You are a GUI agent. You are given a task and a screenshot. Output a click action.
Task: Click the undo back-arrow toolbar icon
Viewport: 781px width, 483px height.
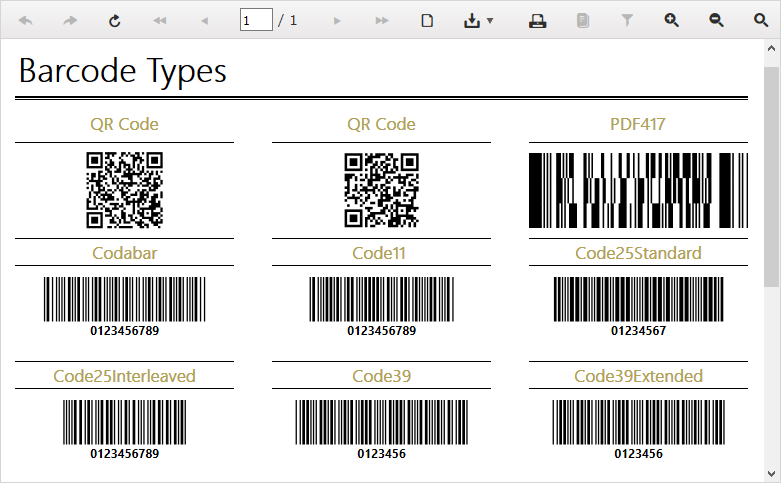pyautogui.click(x=25, y=20)
